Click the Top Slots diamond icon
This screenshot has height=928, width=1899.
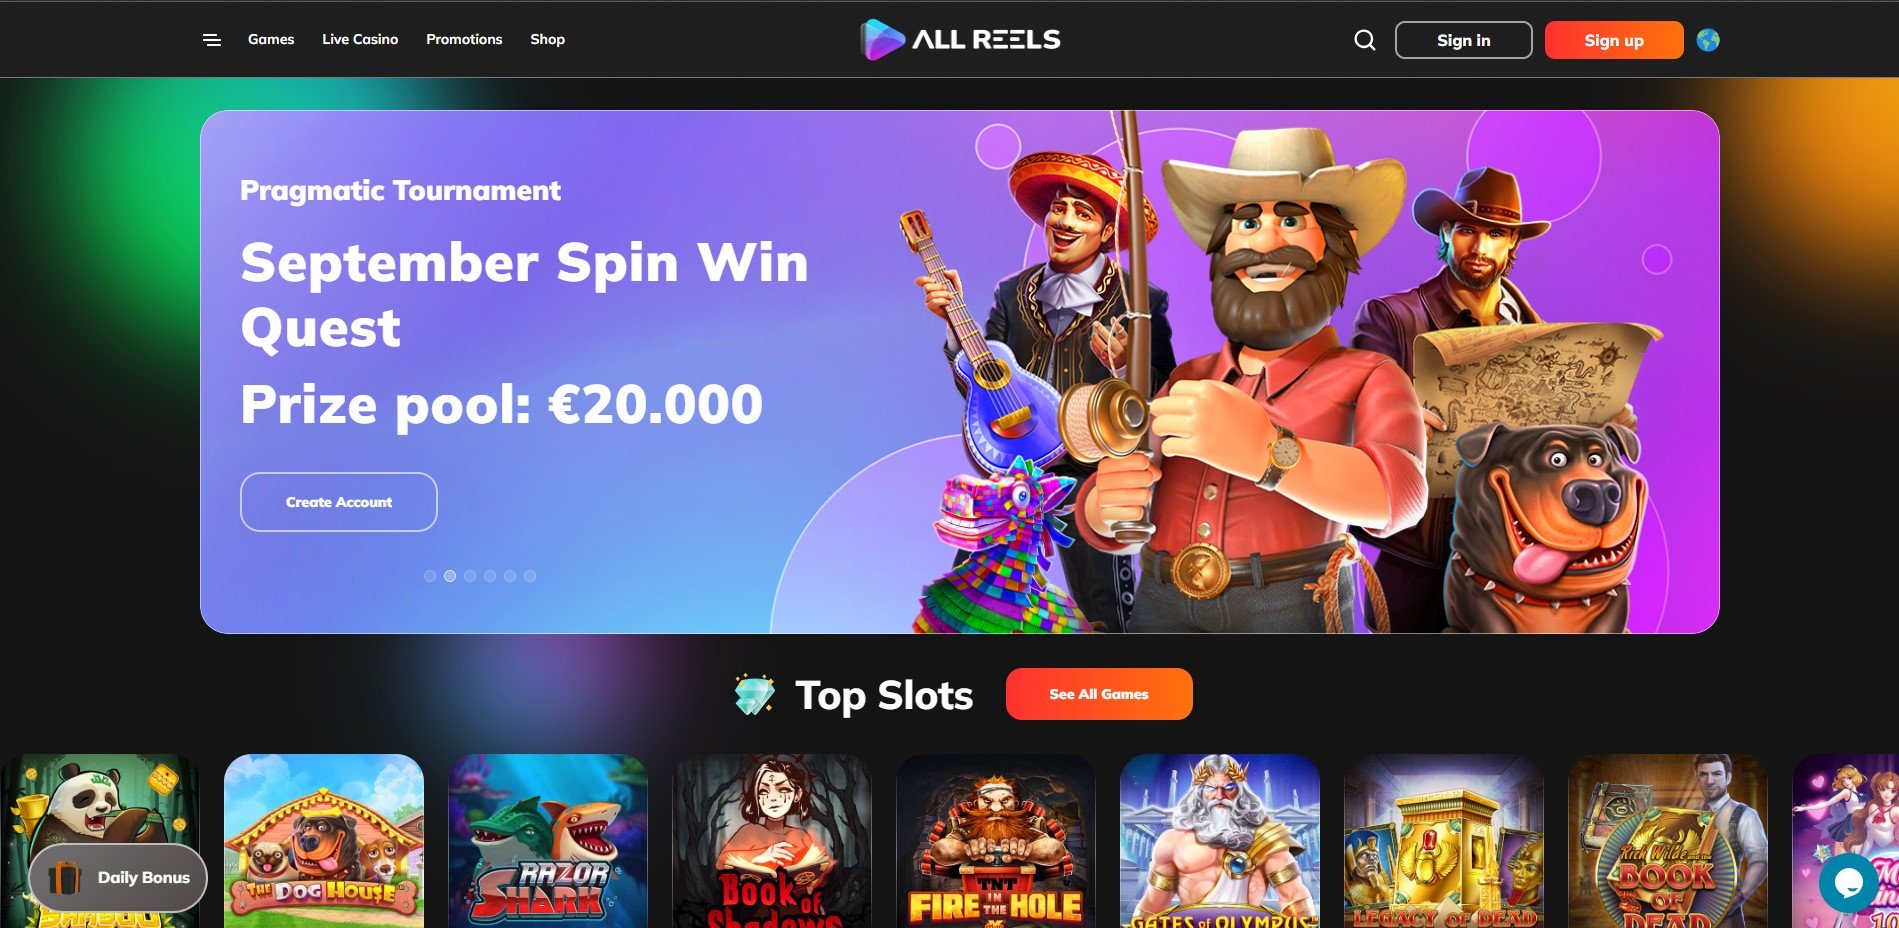[754, 695]
